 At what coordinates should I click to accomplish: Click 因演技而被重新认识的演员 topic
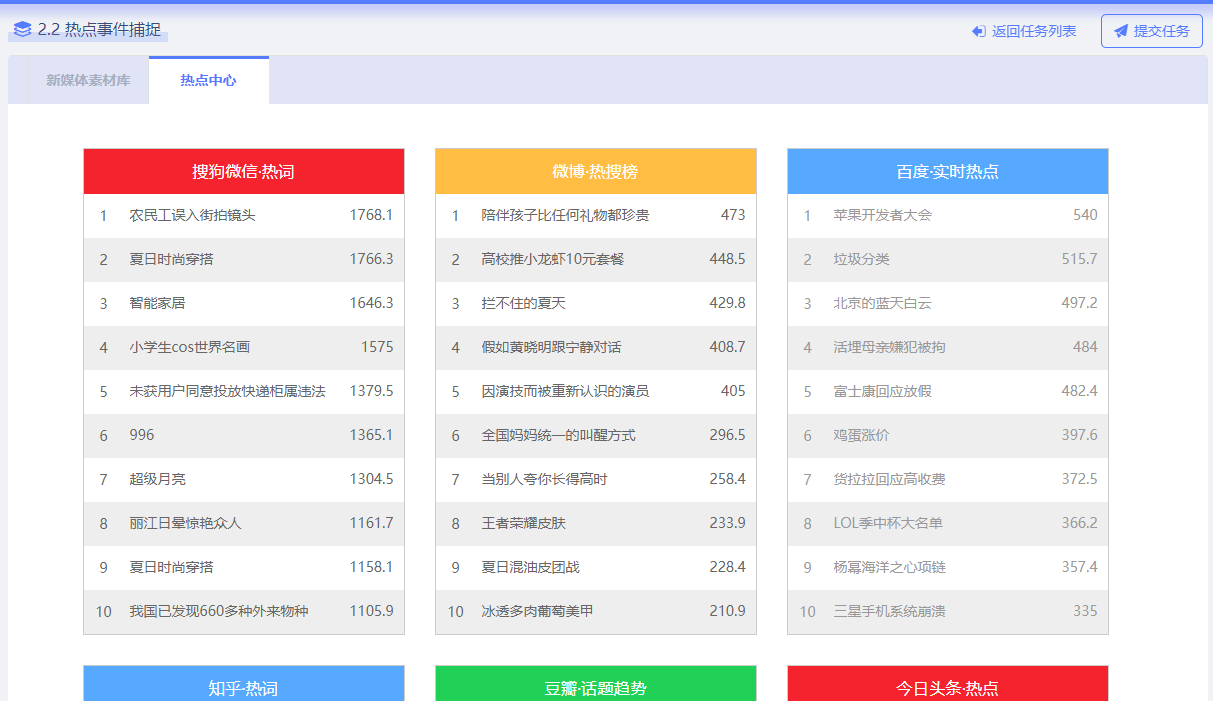(x=565, y=391)
